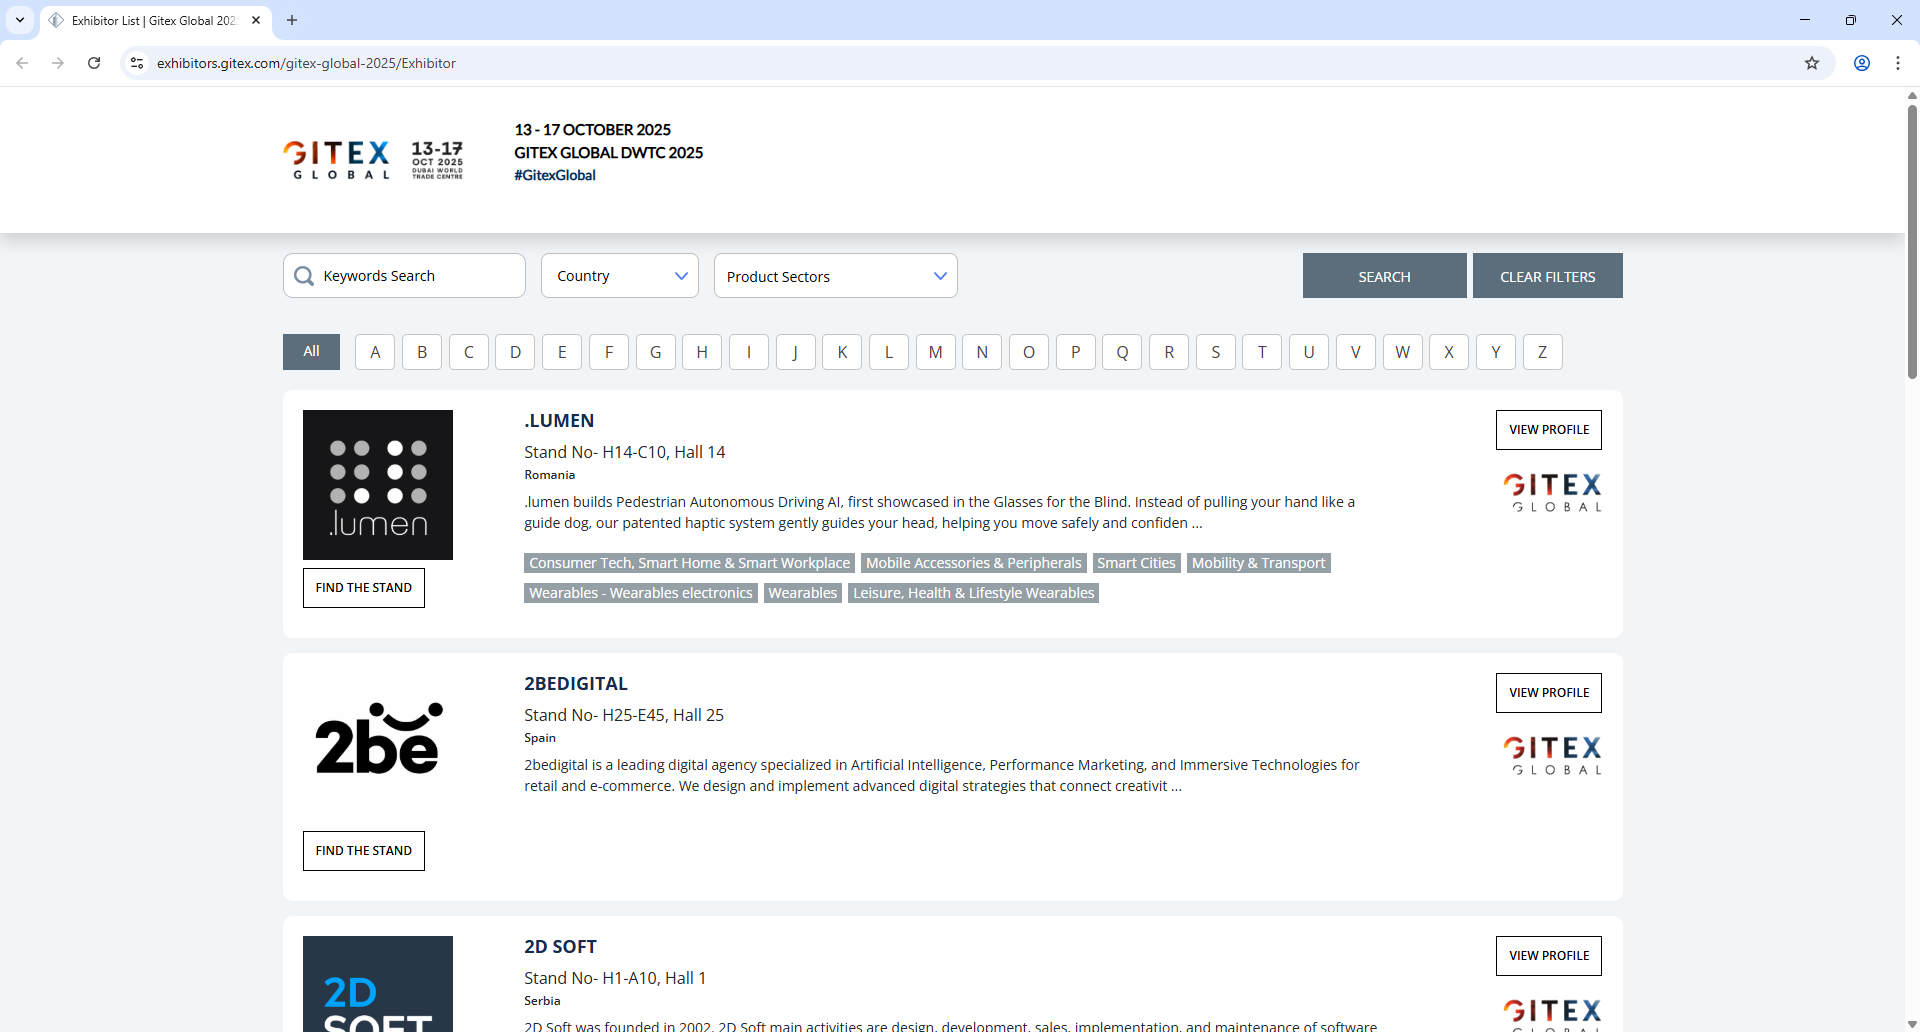Filter exhibitors by letter Z
This screenshot has width=1920, height=1032.
[1542, 351]
